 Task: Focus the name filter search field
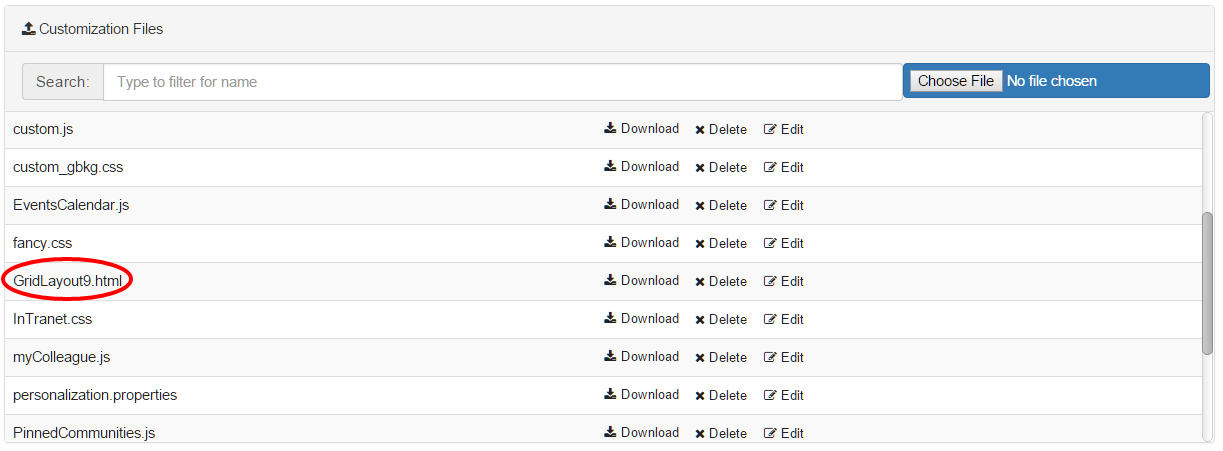[x=502, y=82]
